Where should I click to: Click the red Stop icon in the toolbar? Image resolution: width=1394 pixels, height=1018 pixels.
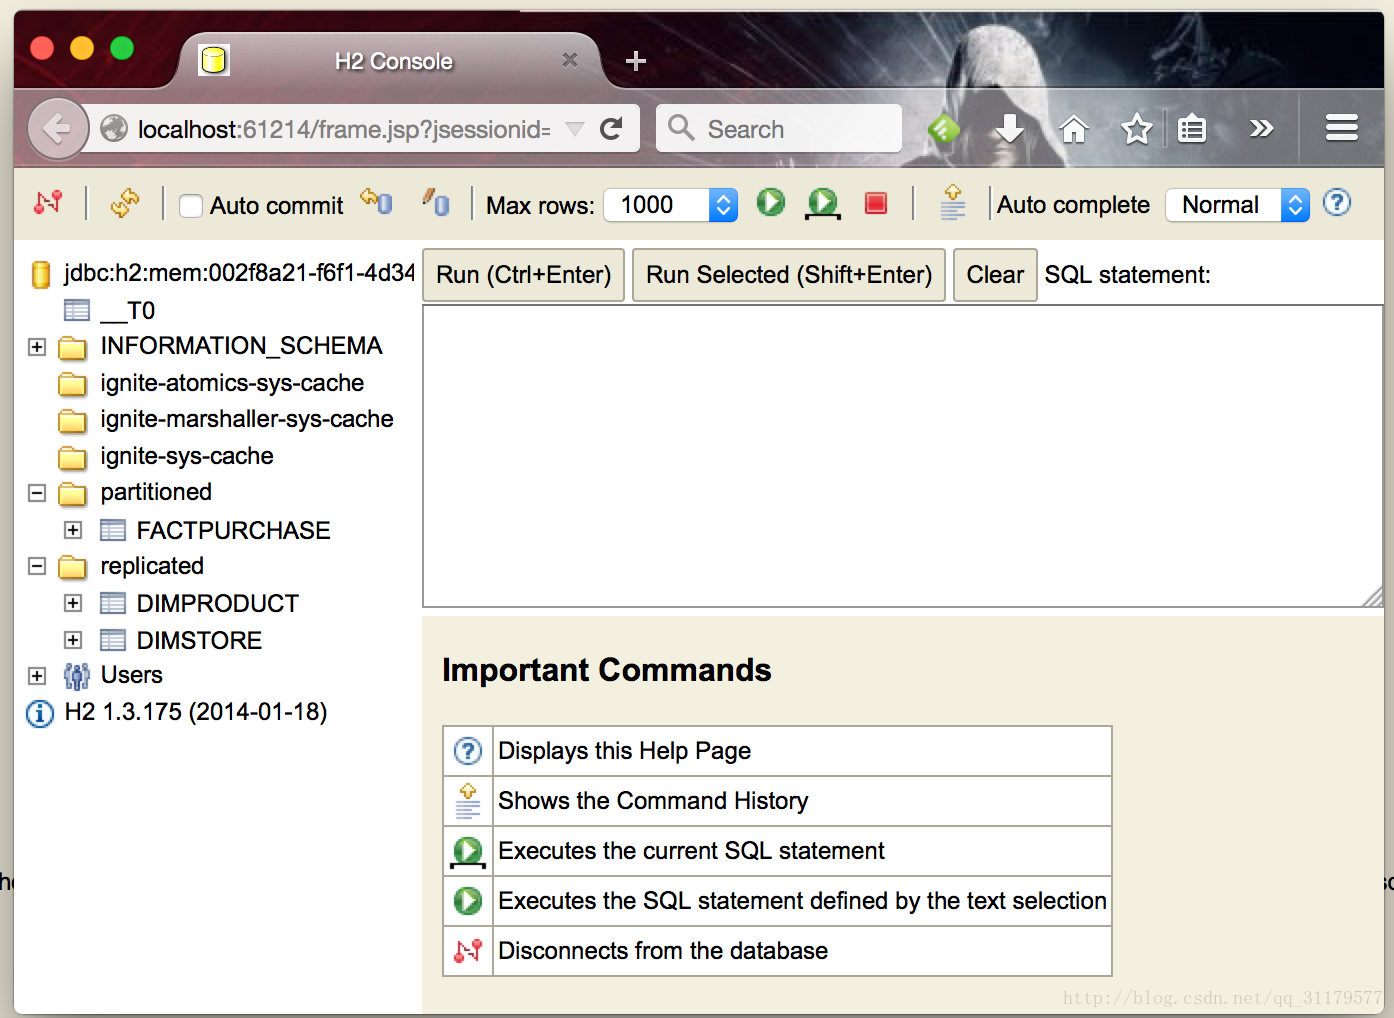(876, 203)
